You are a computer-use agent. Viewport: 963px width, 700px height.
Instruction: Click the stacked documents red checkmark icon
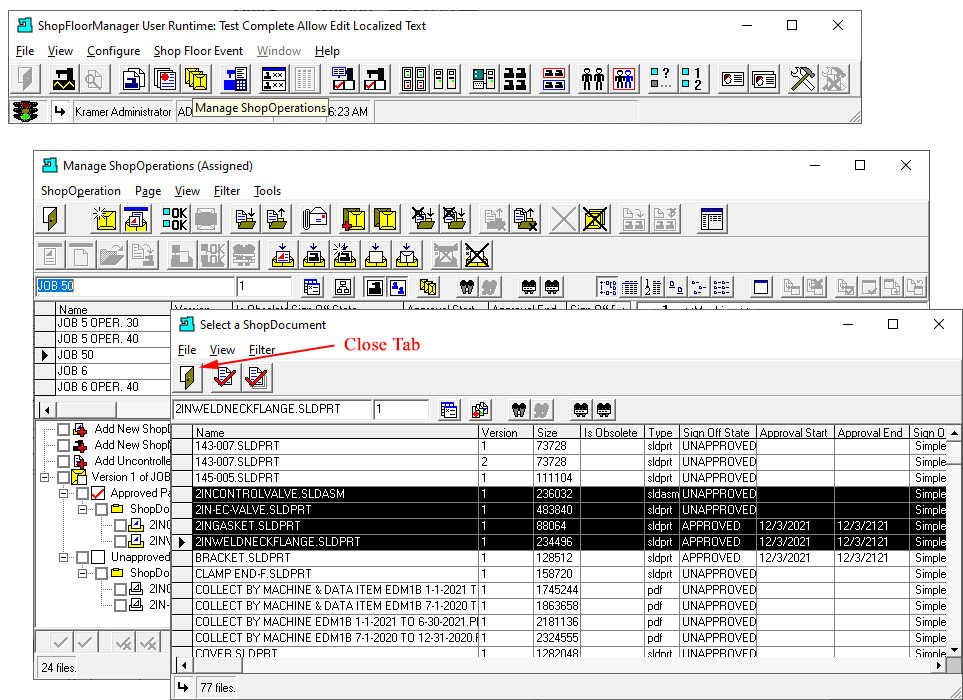(x=257, y=377)
